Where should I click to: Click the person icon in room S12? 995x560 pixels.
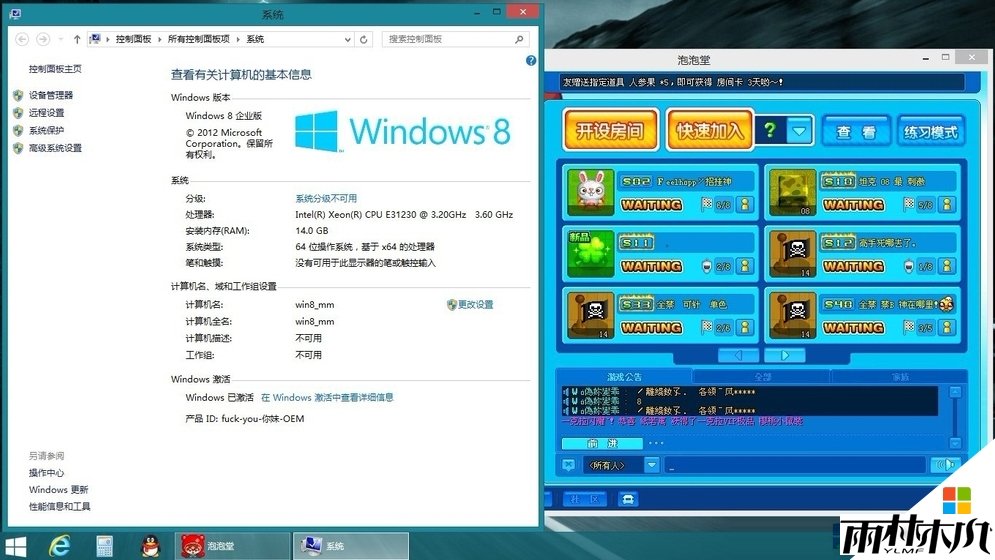click(x=947, y=266)
